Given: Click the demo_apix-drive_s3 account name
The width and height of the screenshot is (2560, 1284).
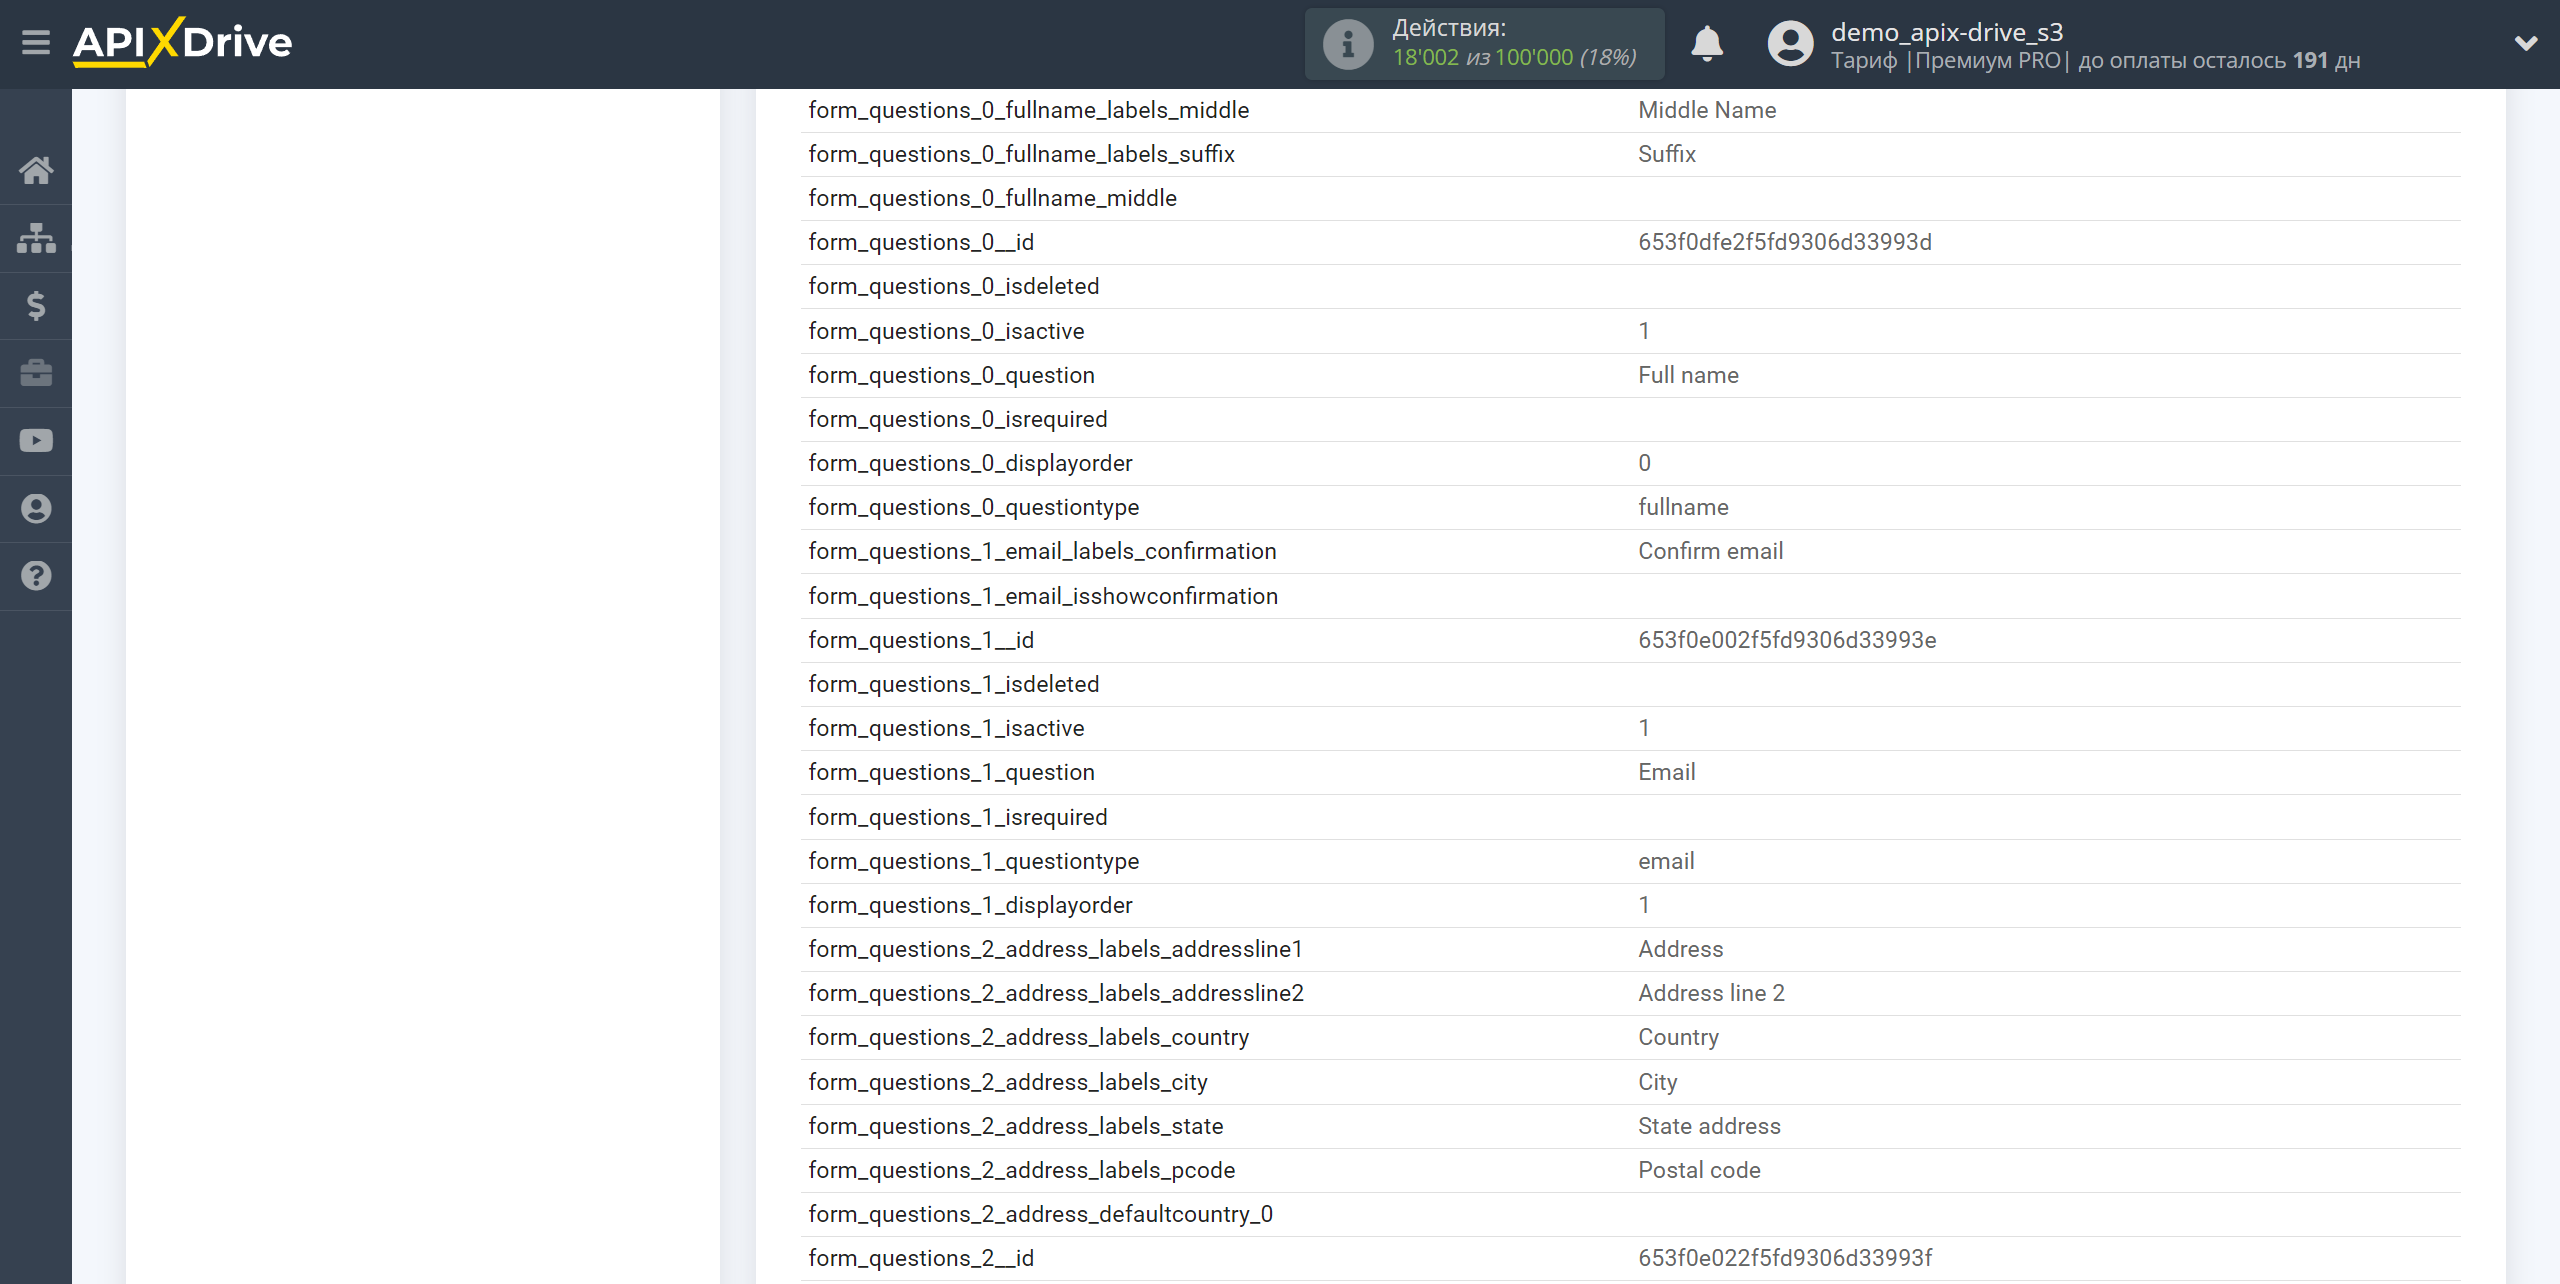Looking at the screenshot, I should coord(1947,32).
